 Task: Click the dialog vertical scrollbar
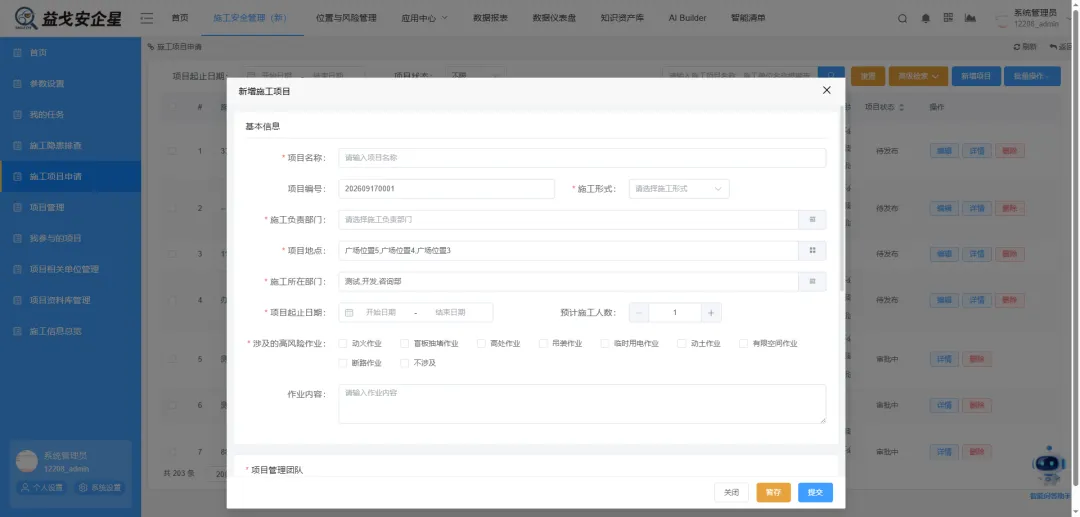842,200
